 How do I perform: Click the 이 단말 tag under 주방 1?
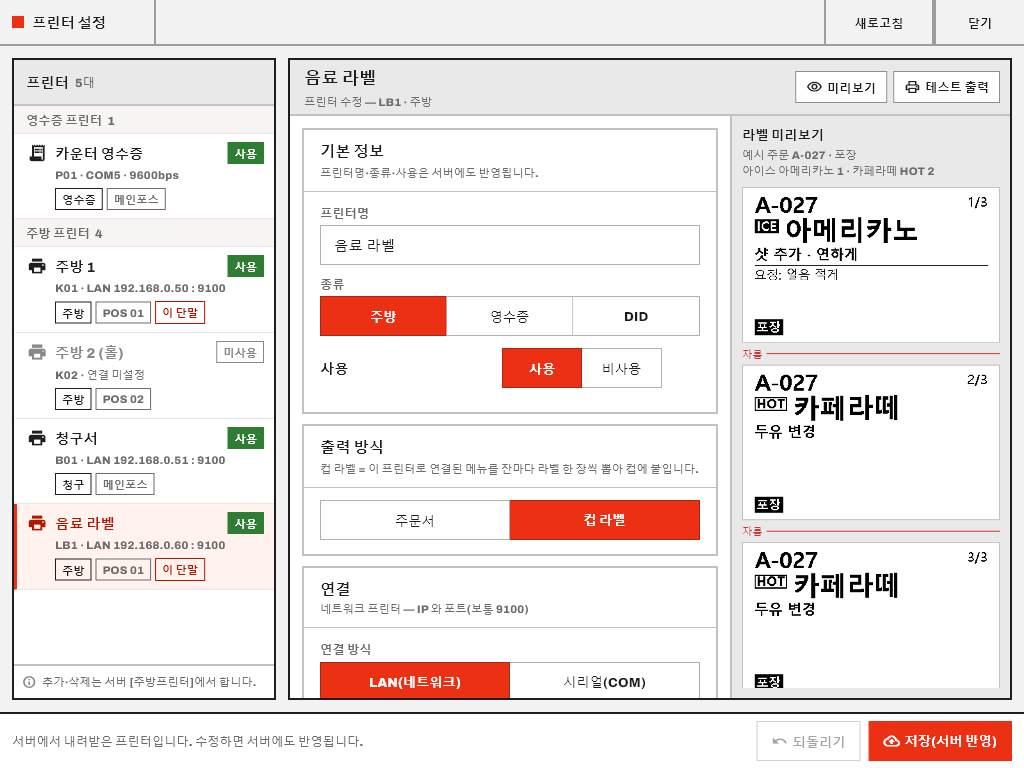[180, 313]
